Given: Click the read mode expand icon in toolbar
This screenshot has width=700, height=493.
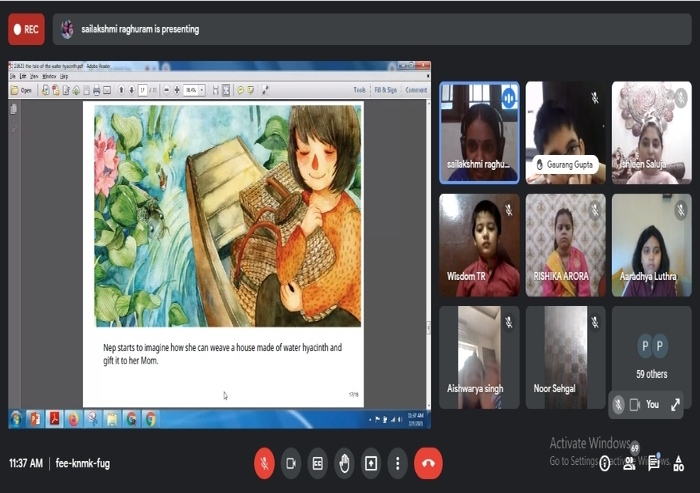Looking at the screenshot, I should (x=266, y=90).
